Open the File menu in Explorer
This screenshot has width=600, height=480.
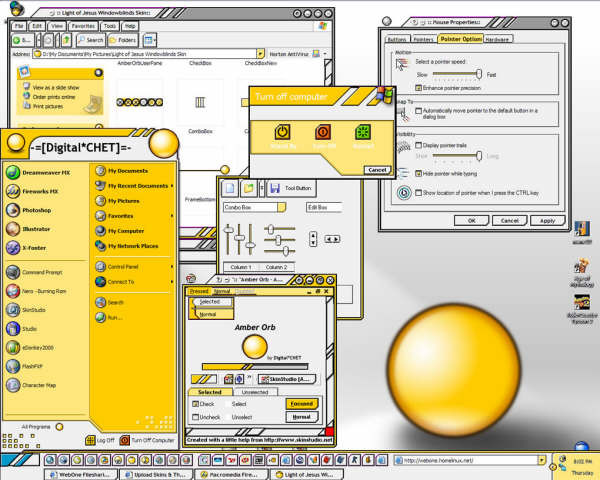19,26
